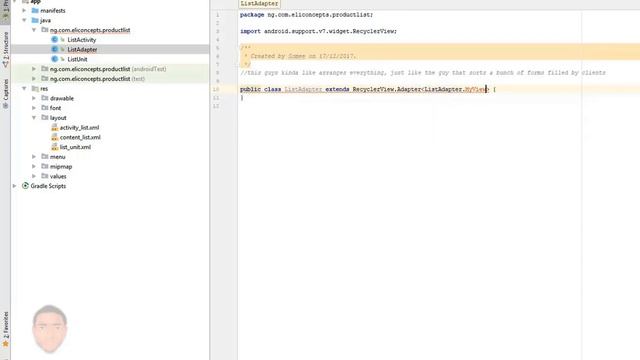Click the Gradle Scripts icon
The image size is (640, 360).
(25, 186)
